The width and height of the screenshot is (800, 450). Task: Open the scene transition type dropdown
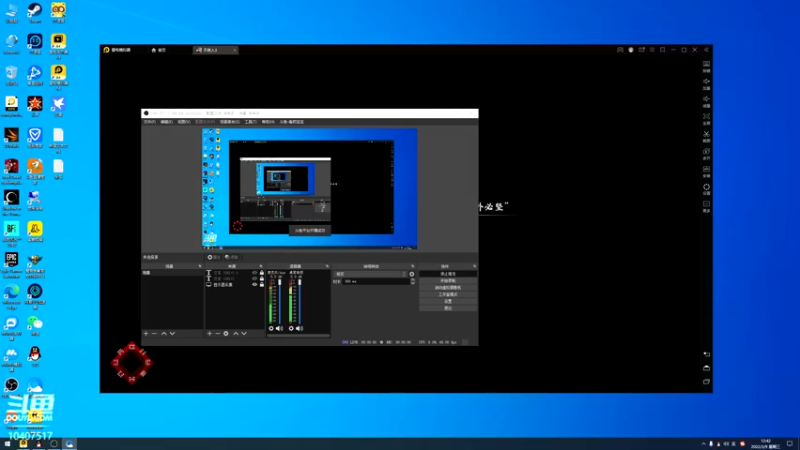pyautogui.click(x=370, y=274)
